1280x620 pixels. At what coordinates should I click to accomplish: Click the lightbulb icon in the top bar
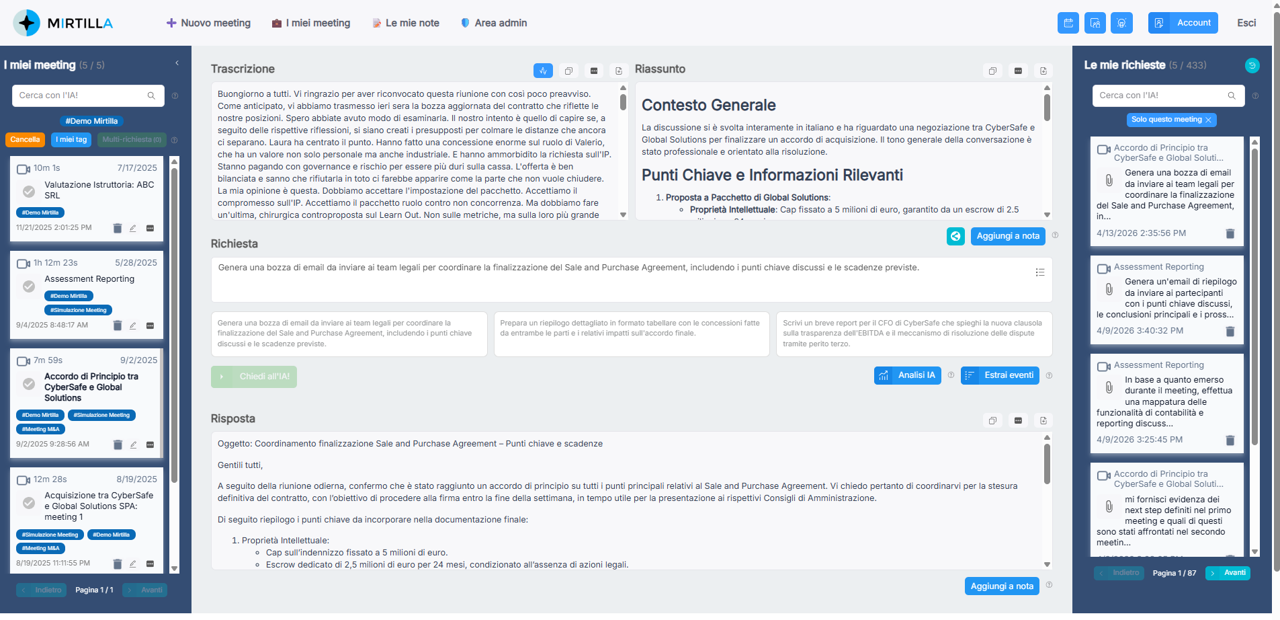pos(1121,22)
